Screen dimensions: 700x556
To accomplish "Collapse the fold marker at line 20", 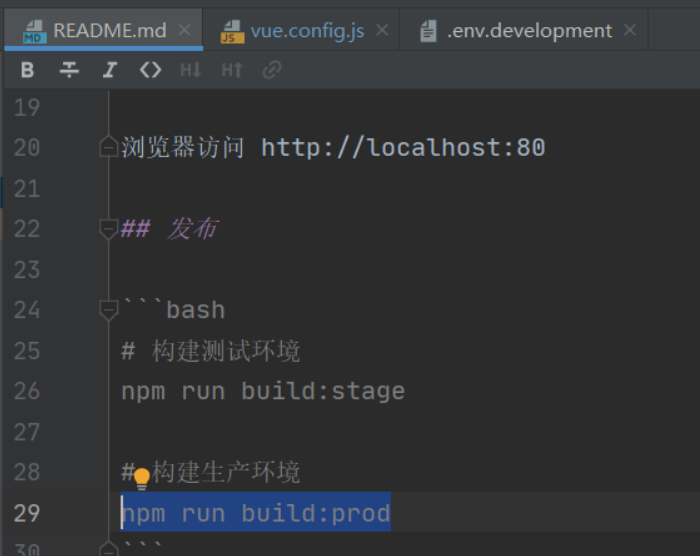I will tap(109, 148).
